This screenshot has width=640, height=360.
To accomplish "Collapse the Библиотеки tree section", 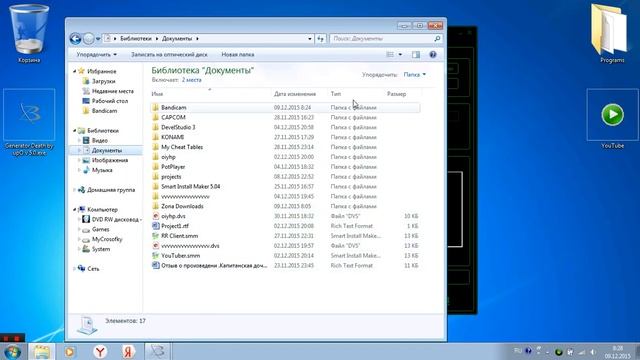I will pos(75,131).
